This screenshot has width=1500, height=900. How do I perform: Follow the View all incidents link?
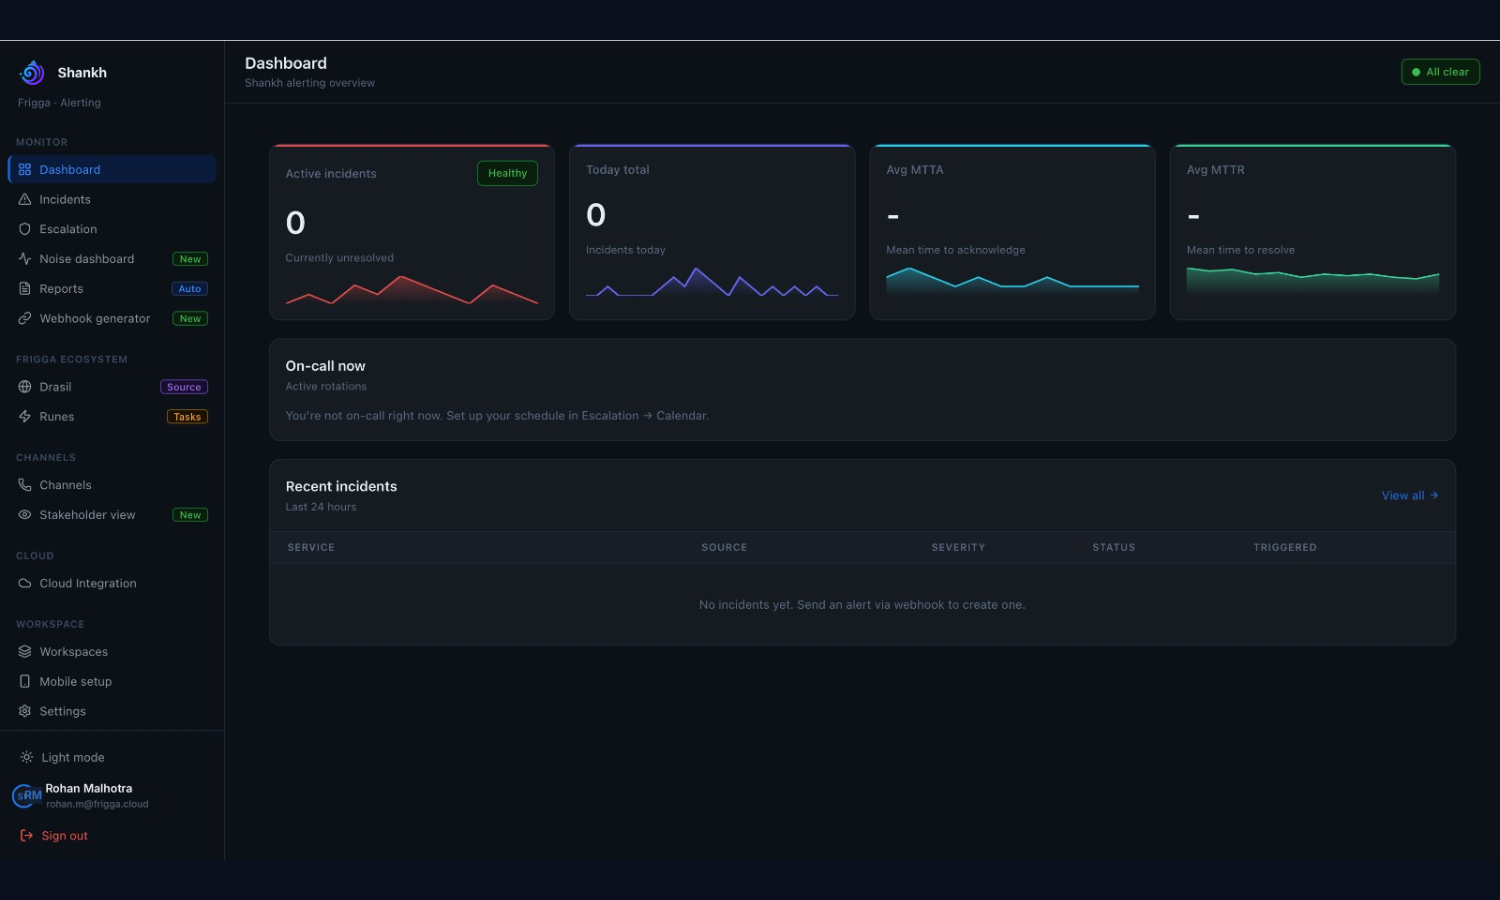pos(1410,495)
